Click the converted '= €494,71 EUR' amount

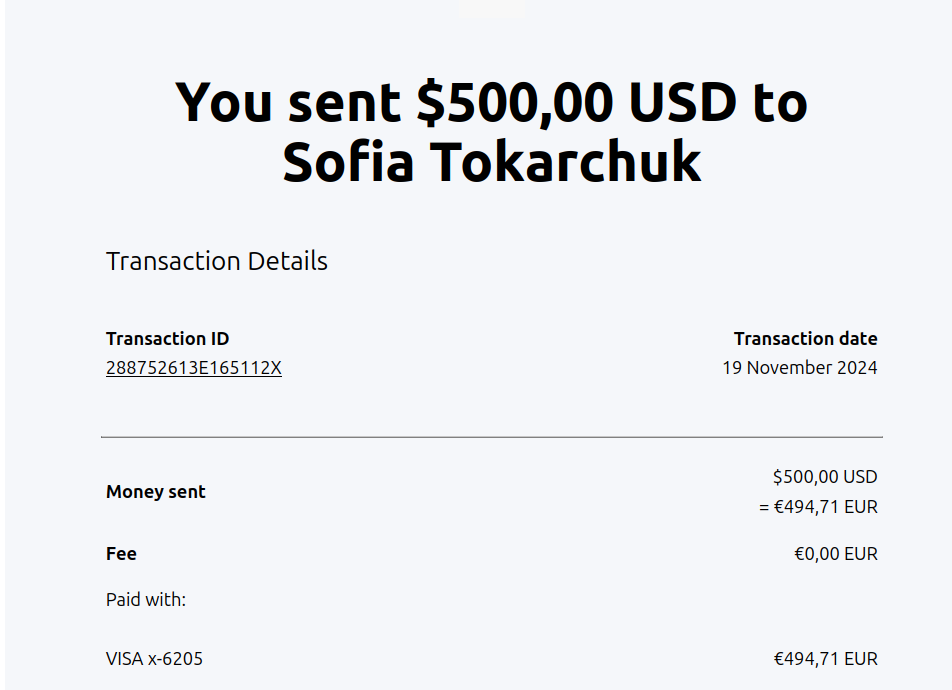817,507
